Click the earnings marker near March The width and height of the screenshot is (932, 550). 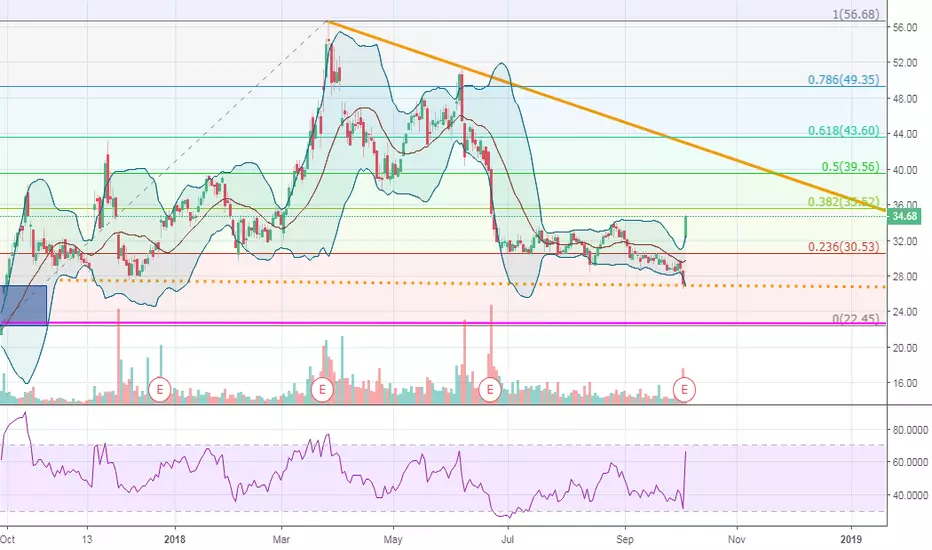[x=322, y=389]
